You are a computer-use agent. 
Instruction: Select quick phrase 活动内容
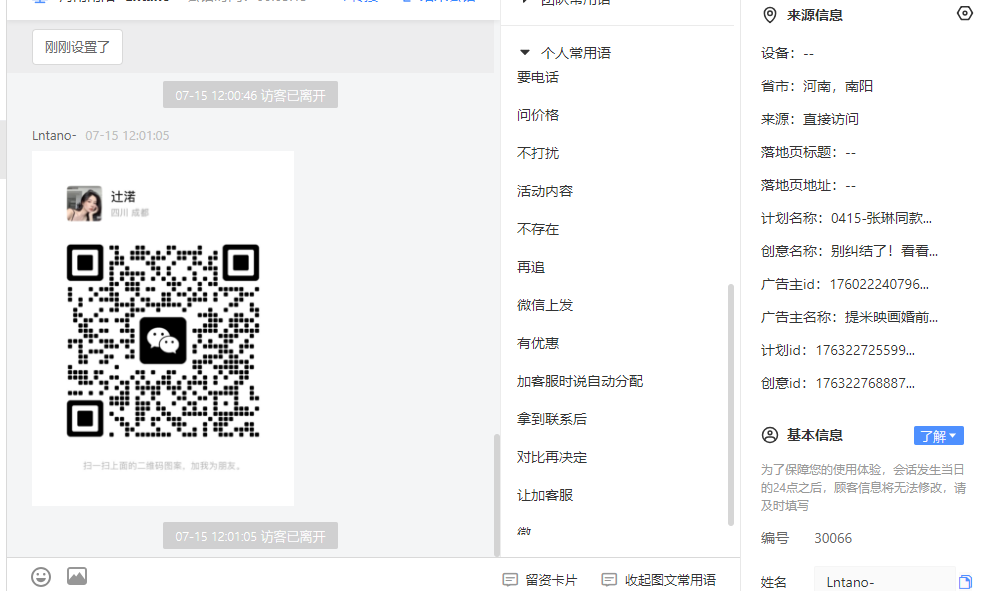pyautogui.click(x=544, y=191)
